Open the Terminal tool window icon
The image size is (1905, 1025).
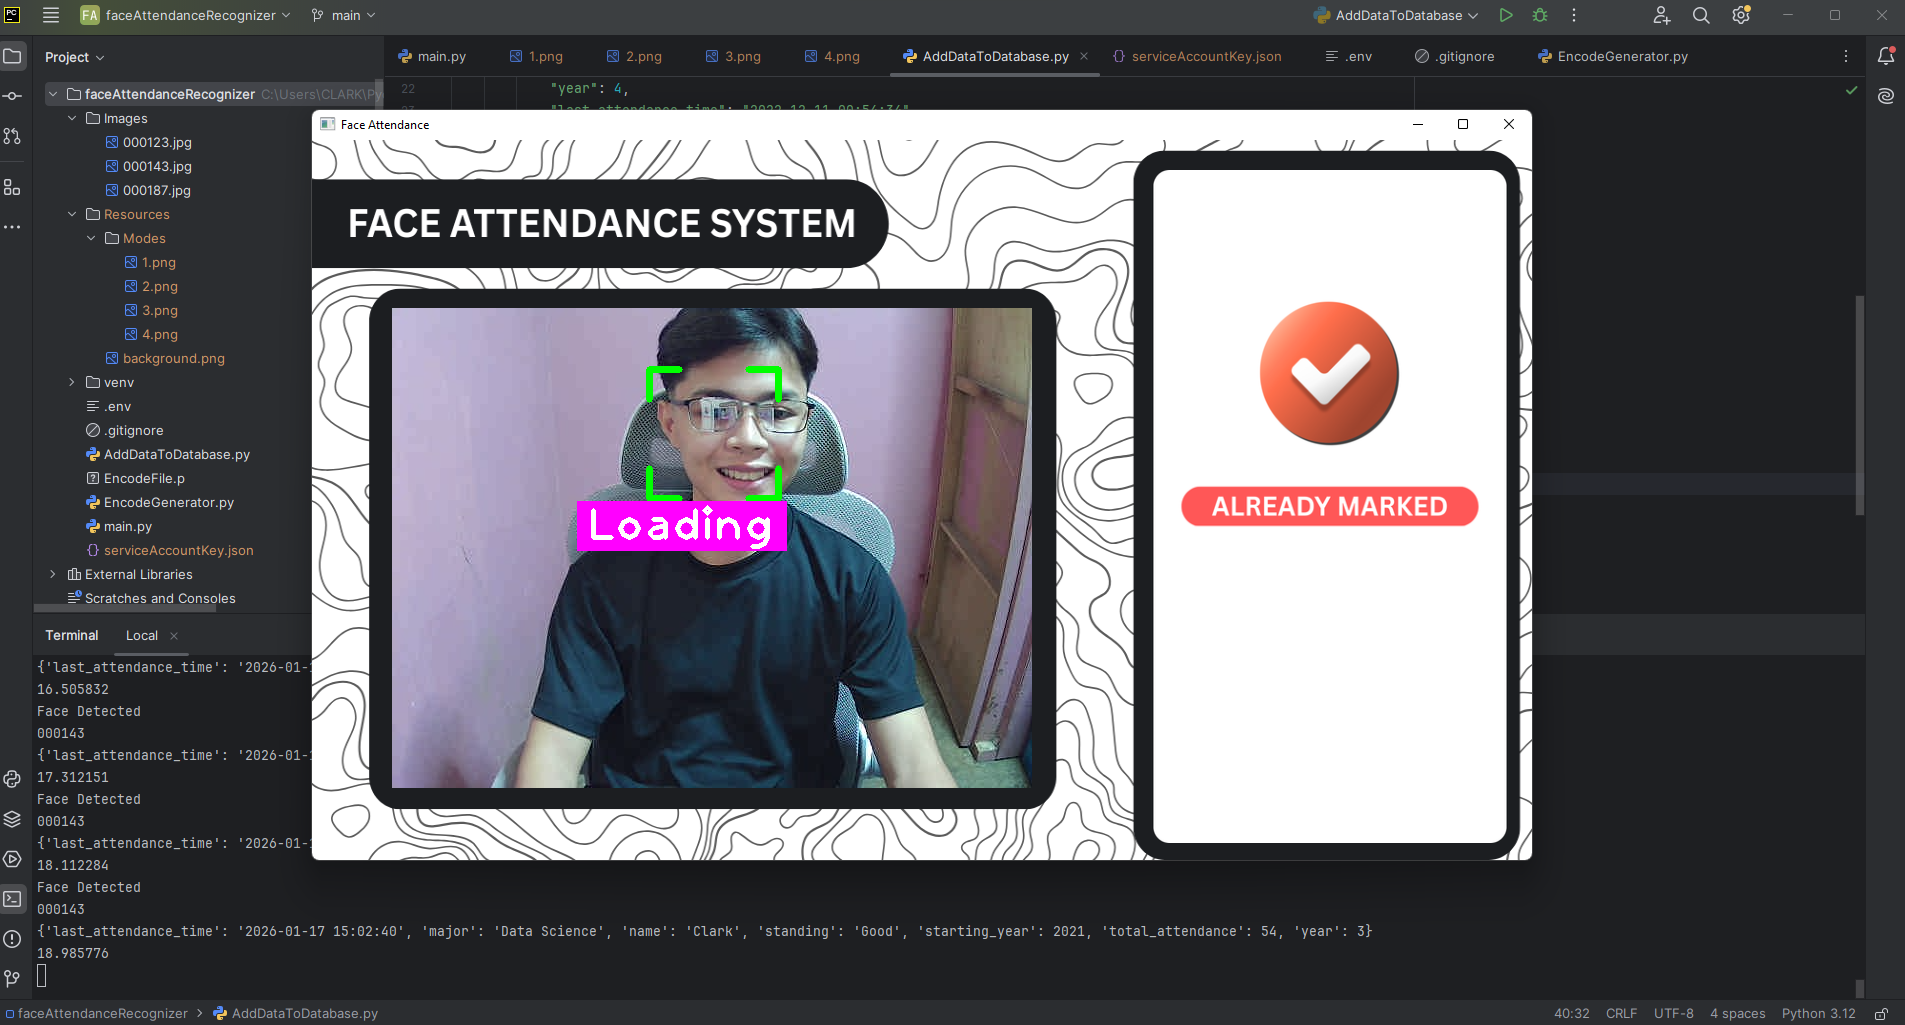tap(12, 899)
